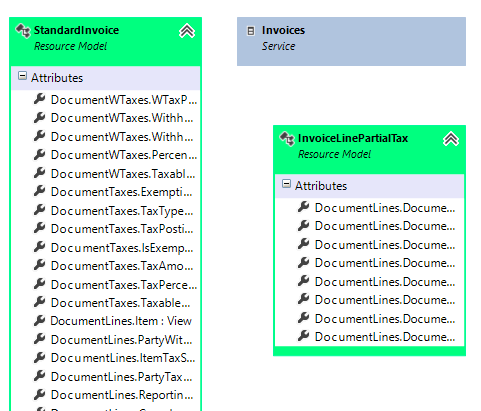The width and height of the screenshot is (481, 411).
Task: Click the 'Attributes' label in StandardInvoice
Action: (x=57, y=78)
